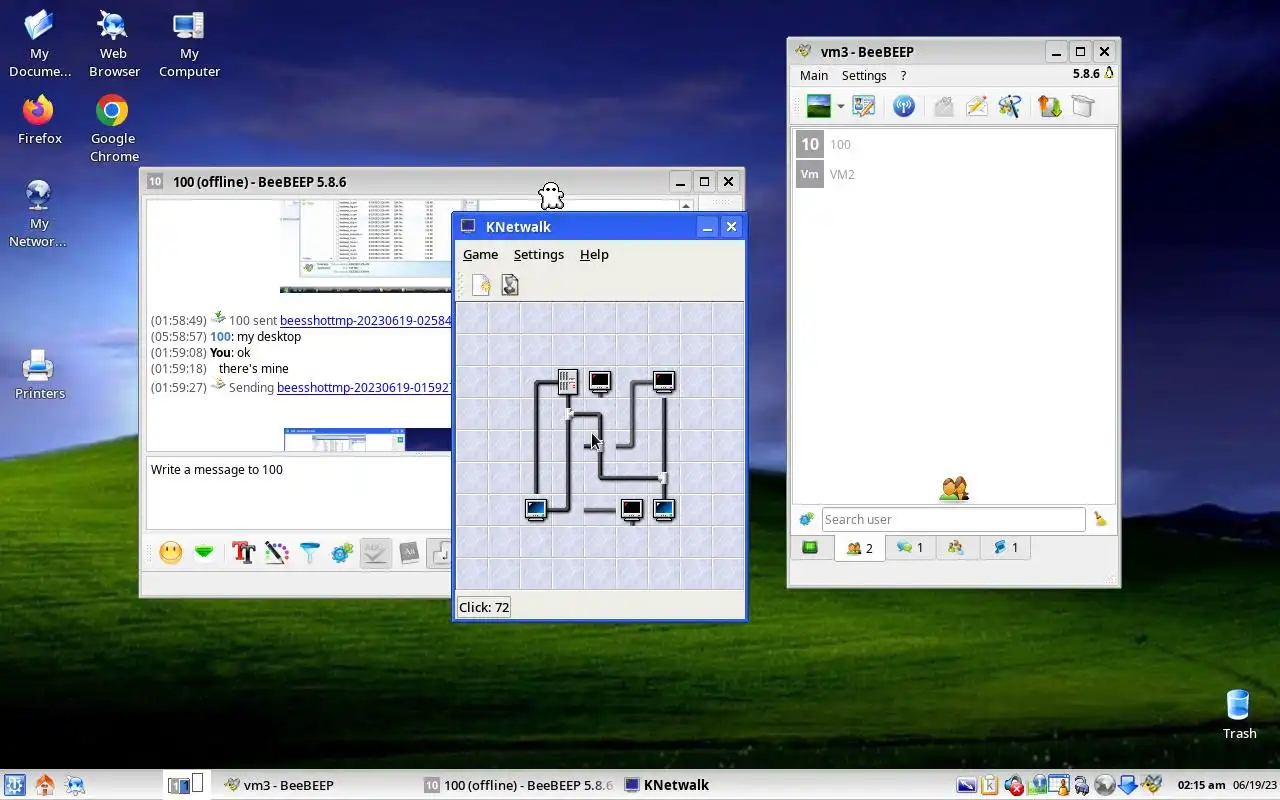Switch to the last tab showing 1
The width and height of the screenshot is (1280, 800).
click(x=1005, y=548)
